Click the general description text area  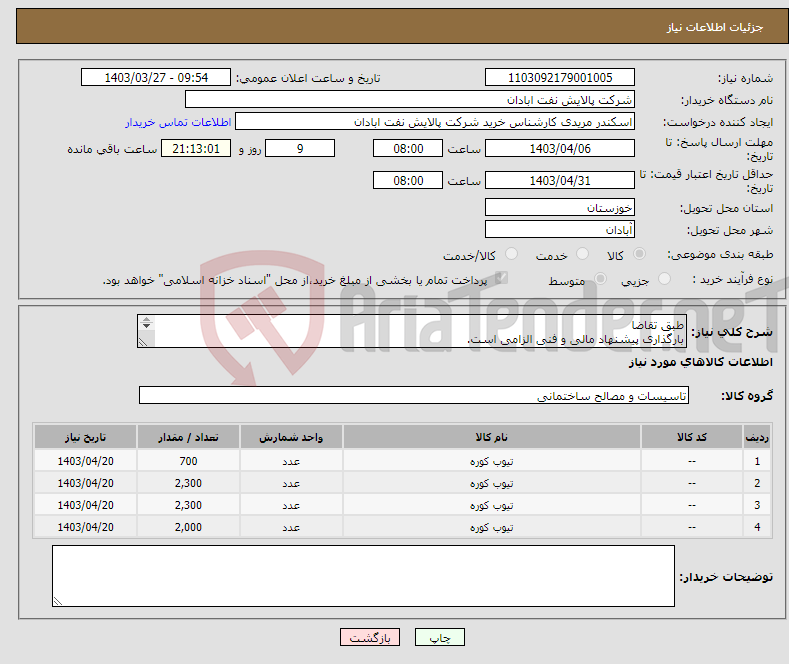pyautogui.click(x=412, y=331)
